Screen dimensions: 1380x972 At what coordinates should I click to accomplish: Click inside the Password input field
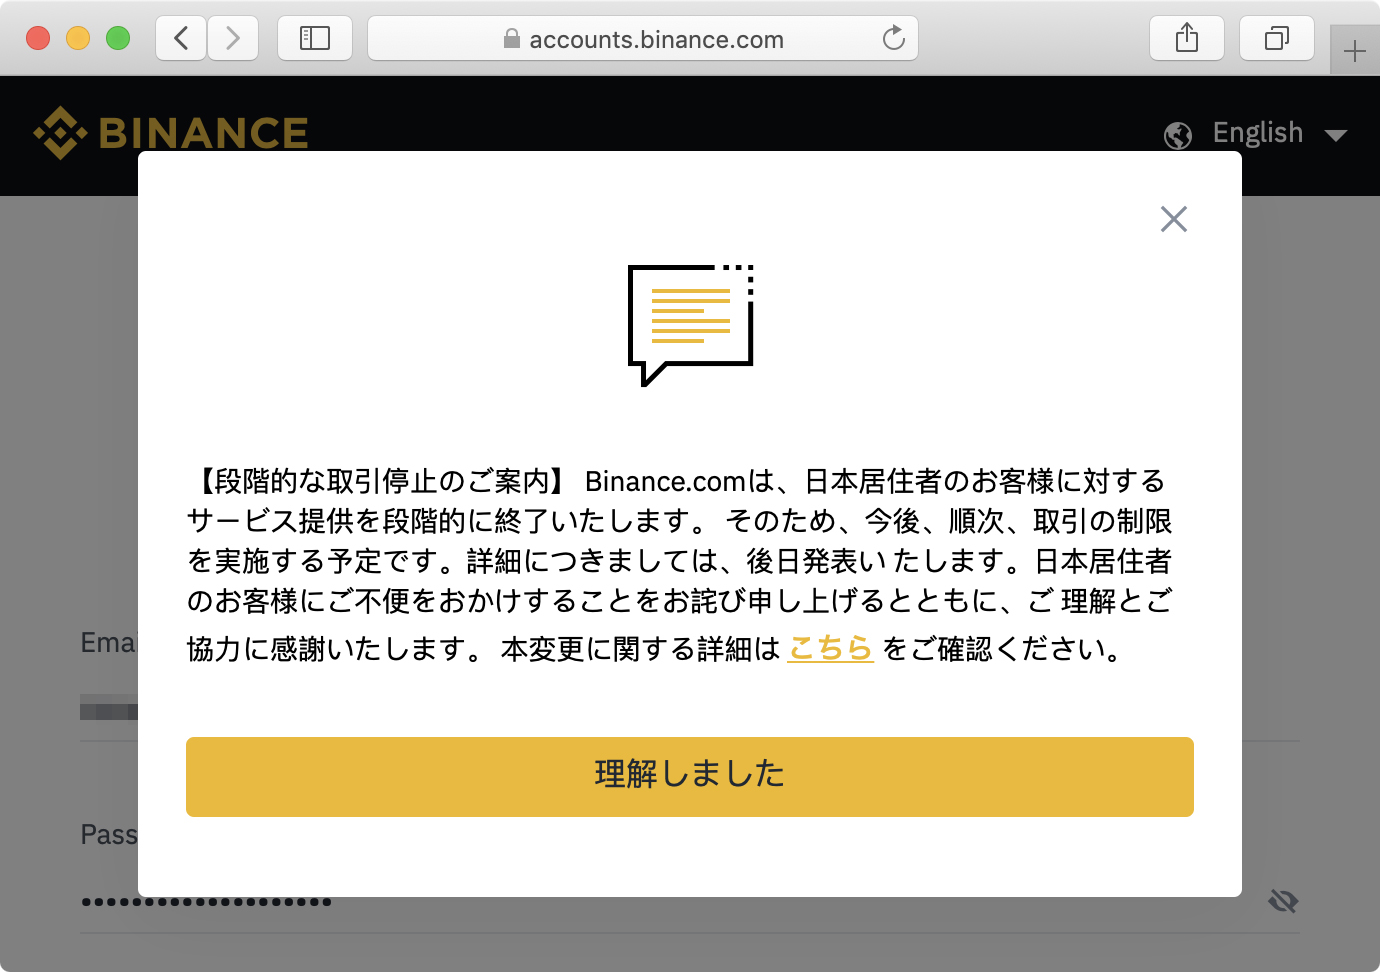(200, 901)
